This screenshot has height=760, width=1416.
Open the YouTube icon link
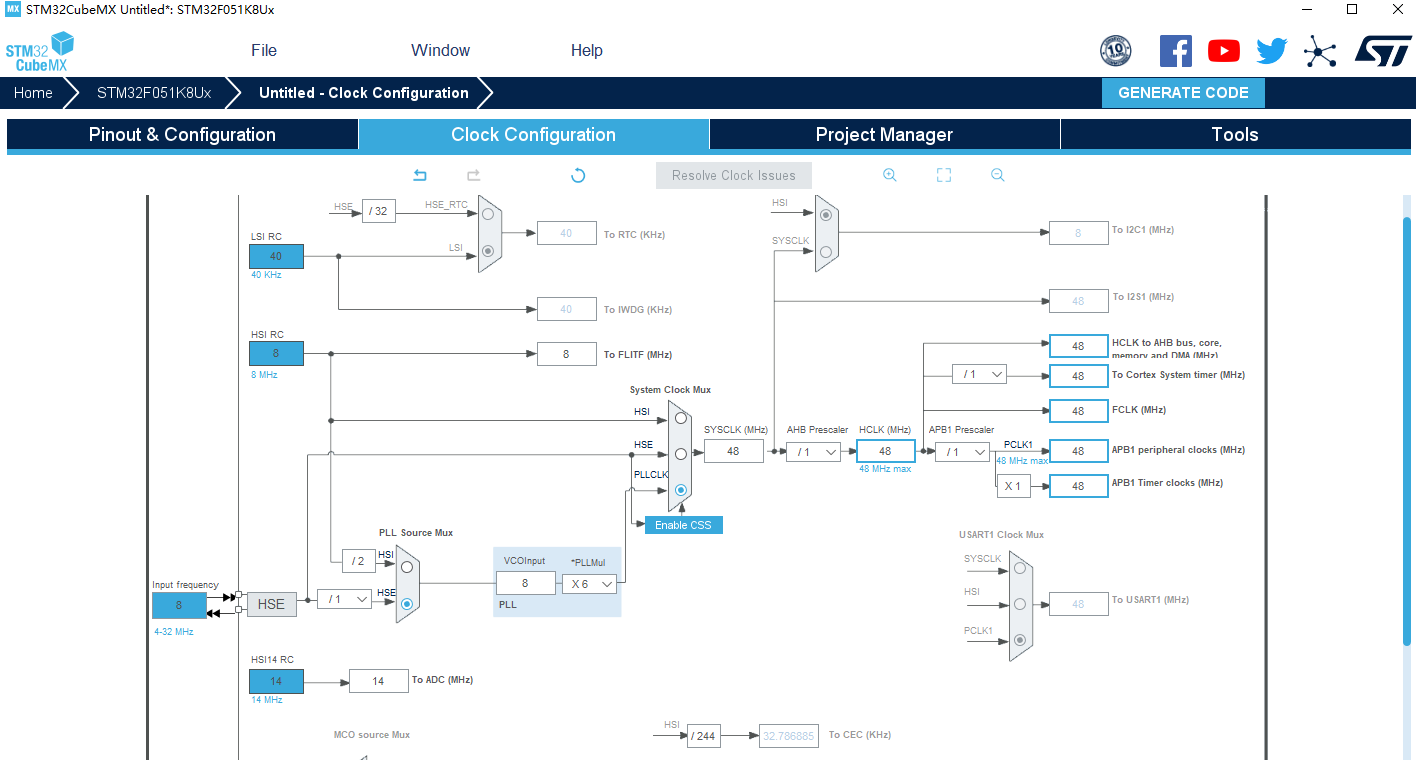click(x=1224, y=51)
